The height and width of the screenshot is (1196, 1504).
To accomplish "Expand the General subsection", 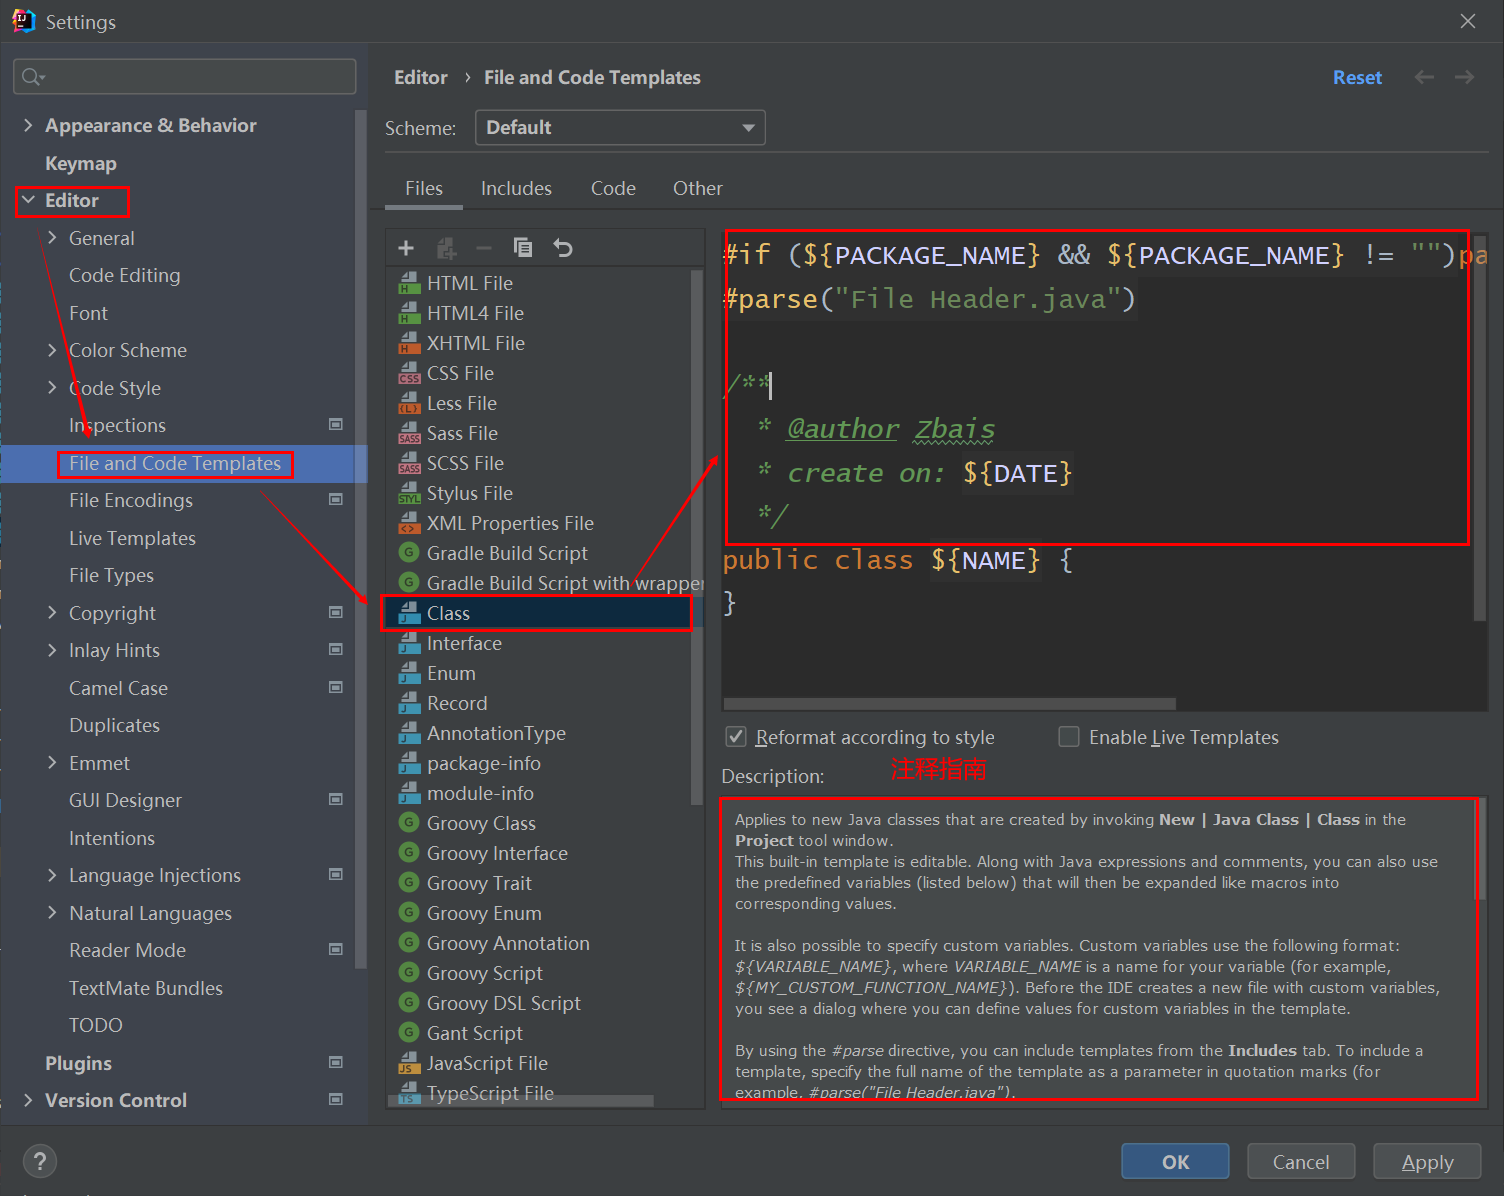I will [52, 238].
